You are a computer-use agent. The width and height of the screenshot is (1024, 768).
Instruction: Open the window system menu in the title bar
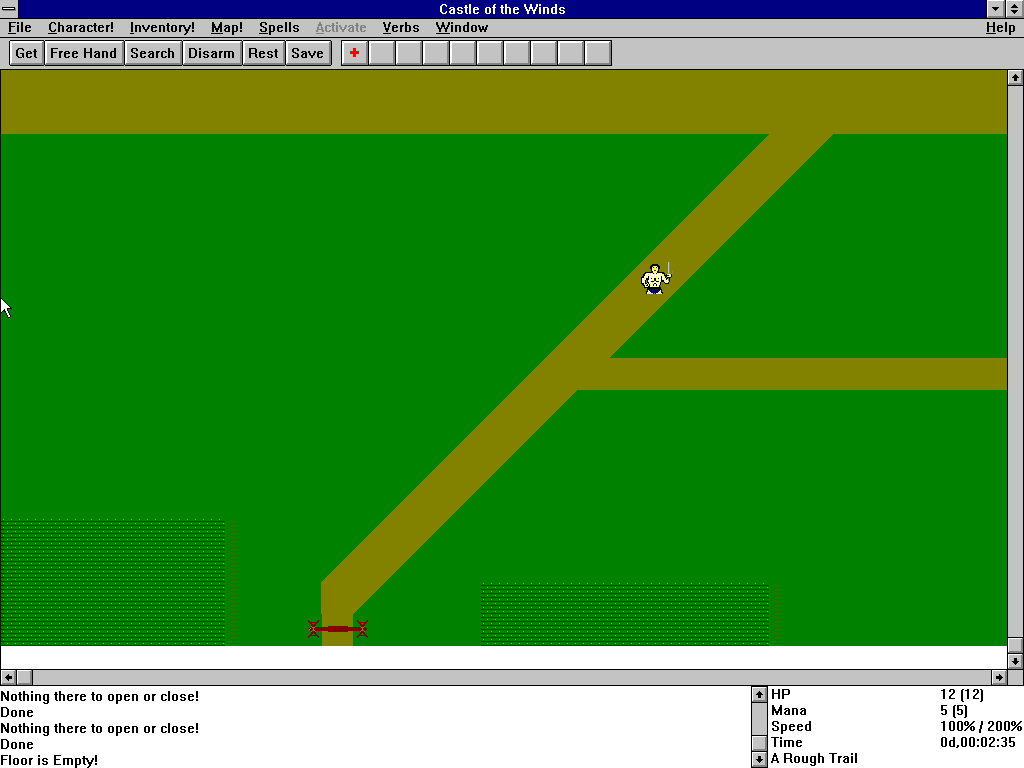coord(9,9)
